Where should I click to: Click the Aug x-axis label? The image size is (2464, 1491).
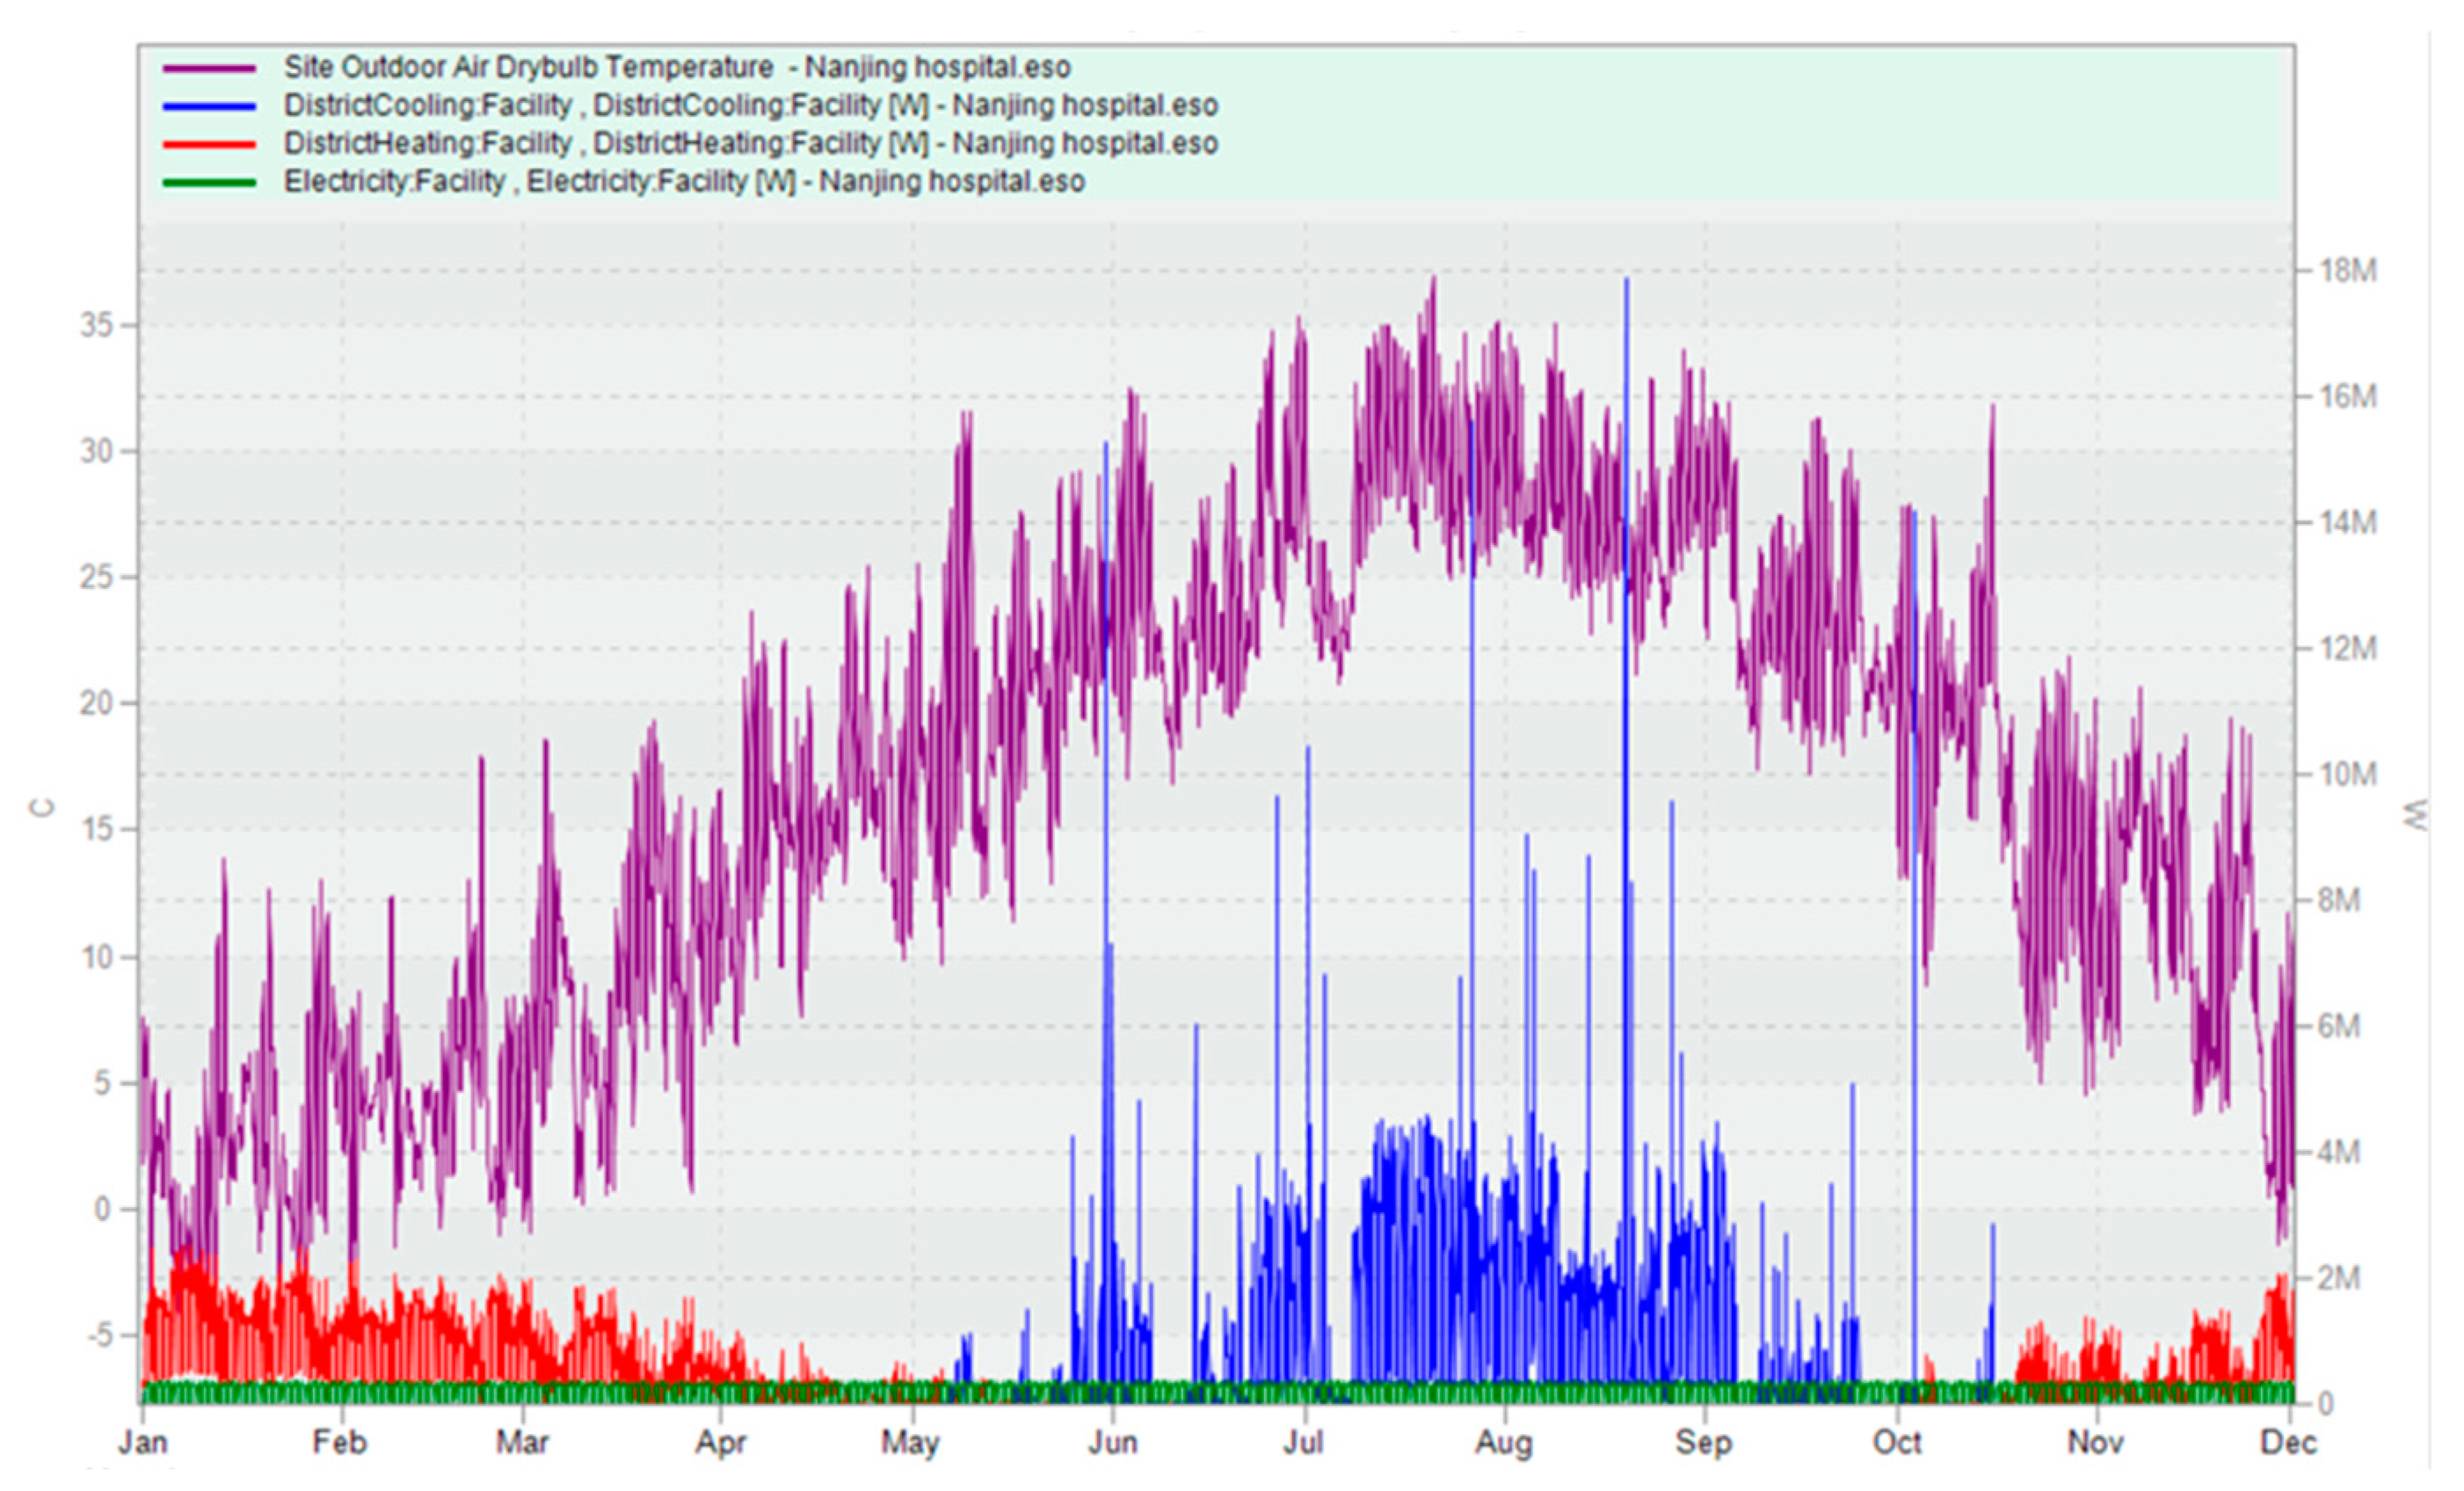pyautogui.click(x=1504, y=1442)
